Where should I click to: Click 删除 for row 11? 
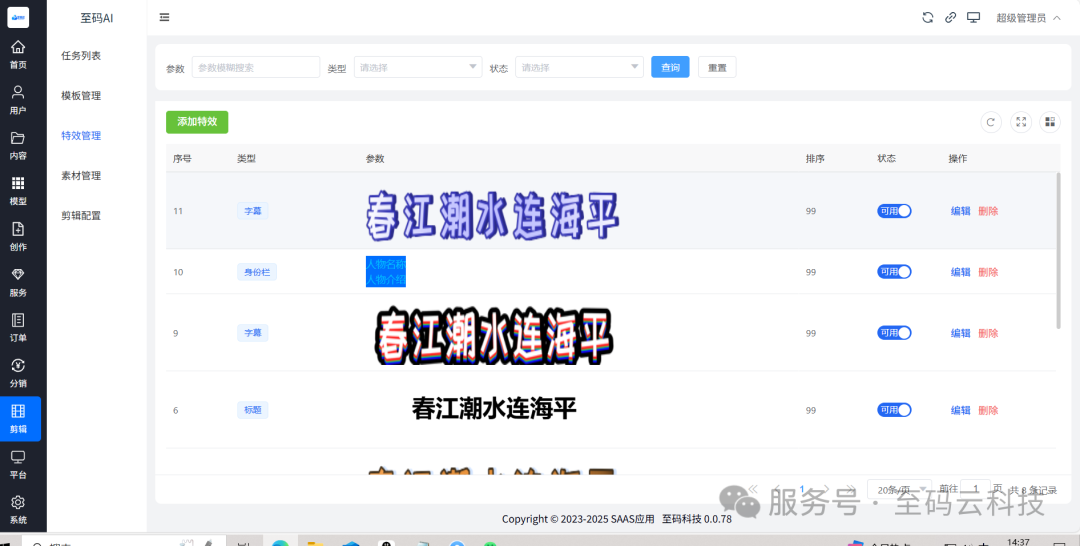pos(988,211)
